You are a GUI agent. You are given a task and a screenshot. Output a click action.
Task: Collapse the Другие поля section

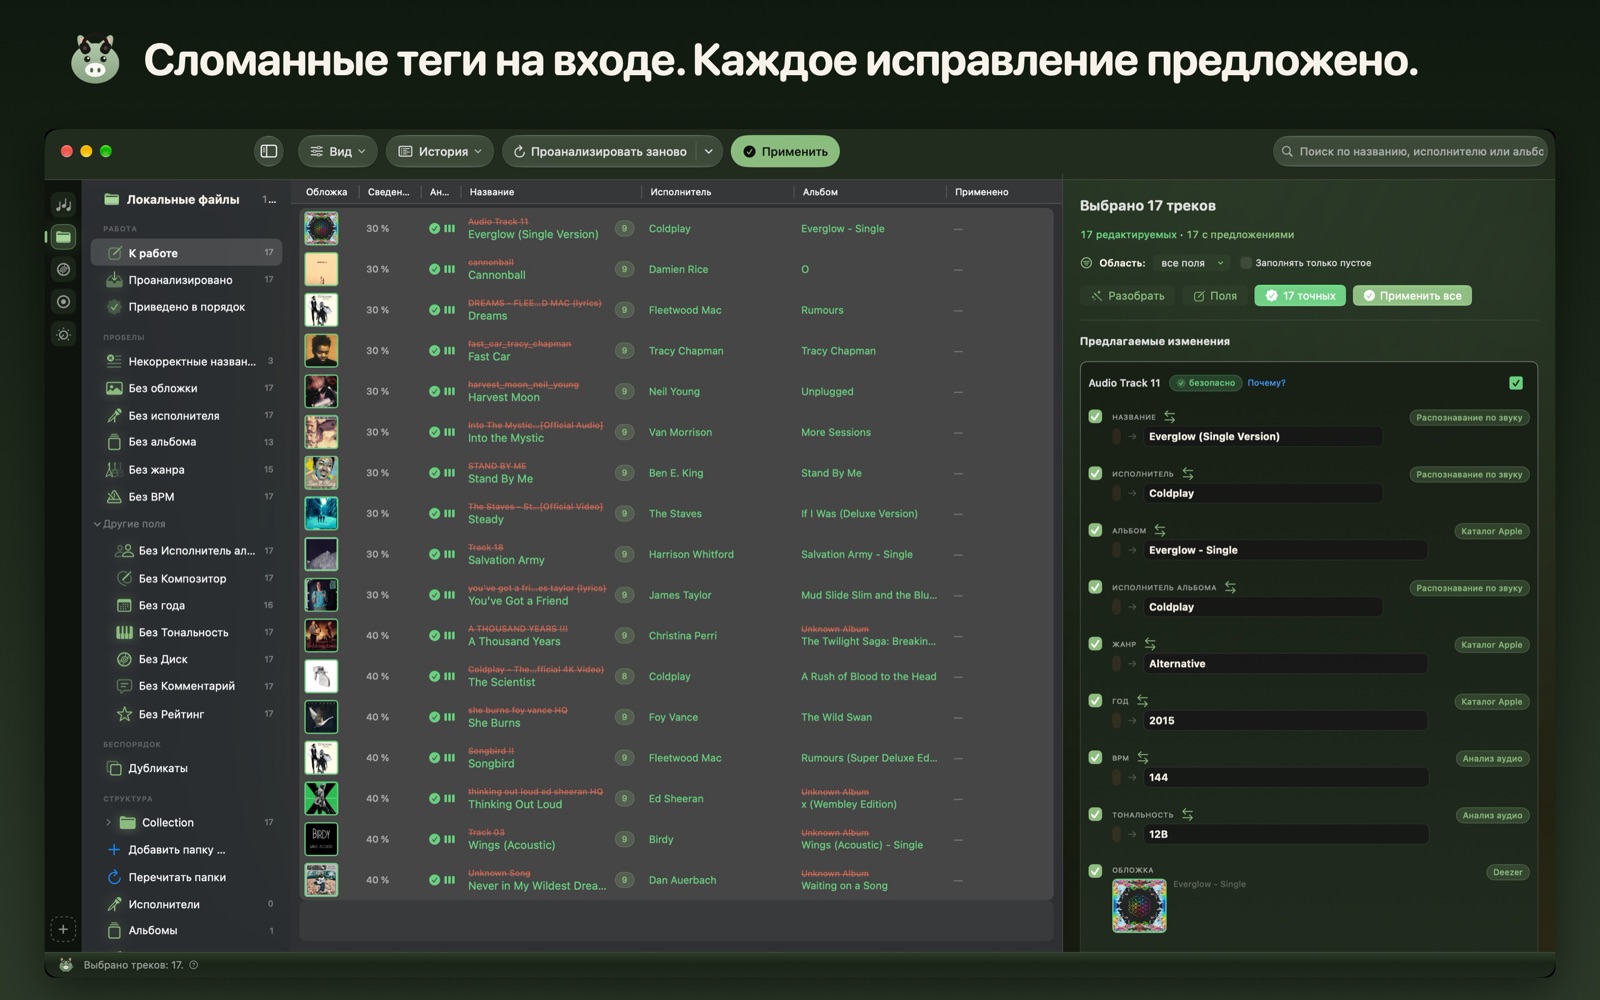(98, 524)
